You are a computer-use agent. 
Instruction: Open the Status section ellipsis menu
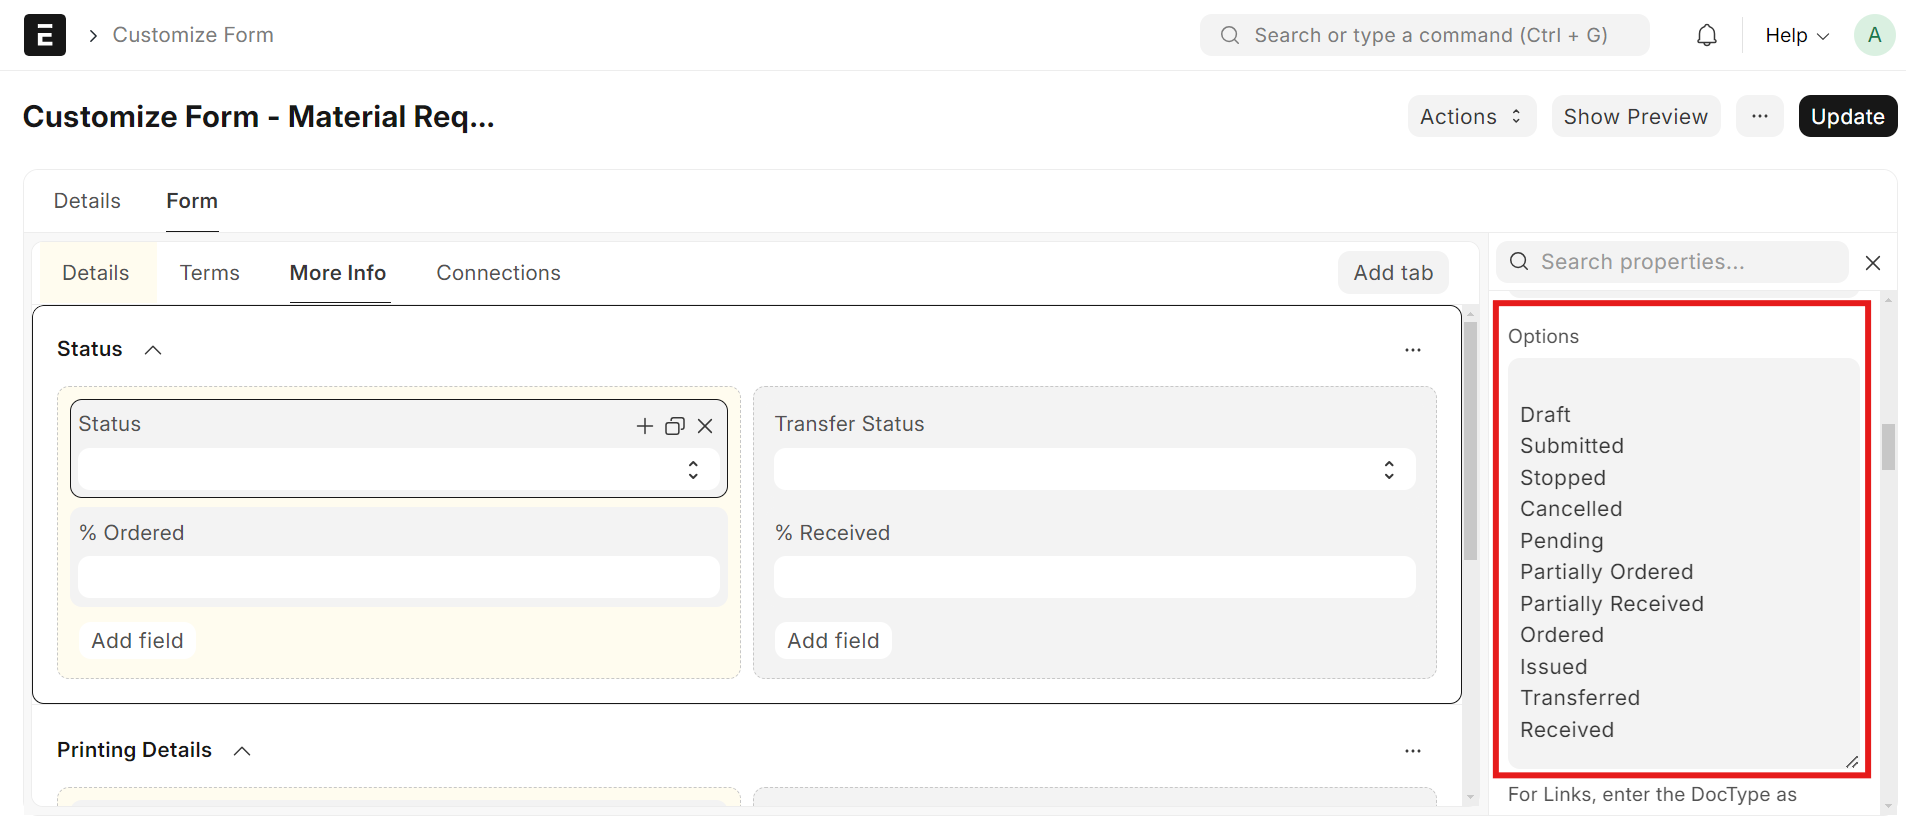1413,349
